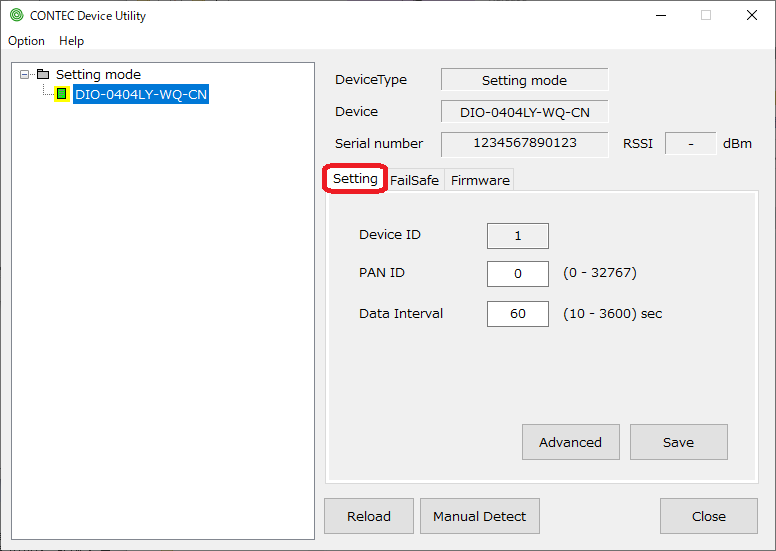Click the Close button at bottom right
776x551 pixels.
tap(708, 516)
